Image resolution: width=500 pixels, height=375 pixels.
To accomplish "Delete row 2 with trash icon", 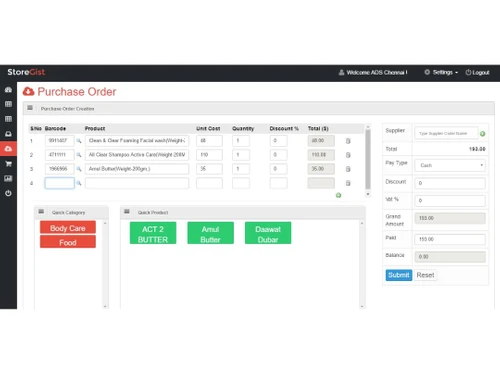I will point(348,155).
